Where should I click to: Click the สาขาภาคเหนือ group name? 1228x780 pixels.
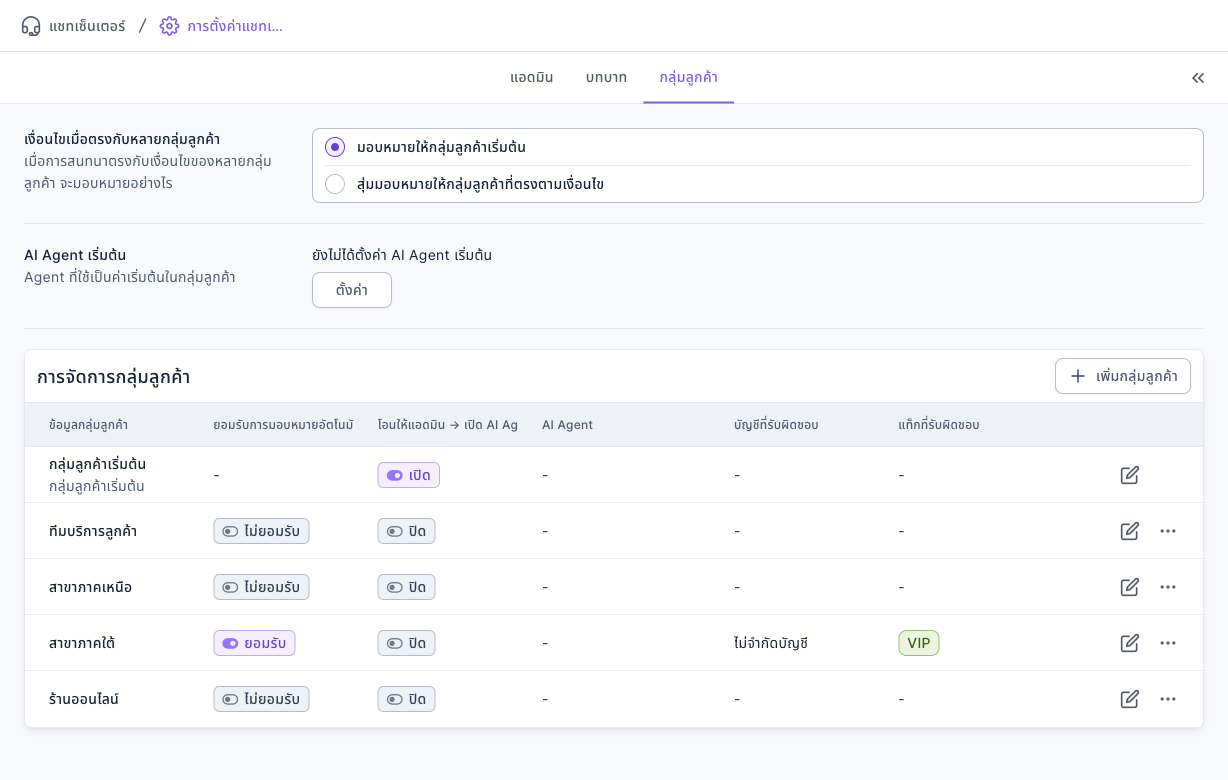pos(90,587)
